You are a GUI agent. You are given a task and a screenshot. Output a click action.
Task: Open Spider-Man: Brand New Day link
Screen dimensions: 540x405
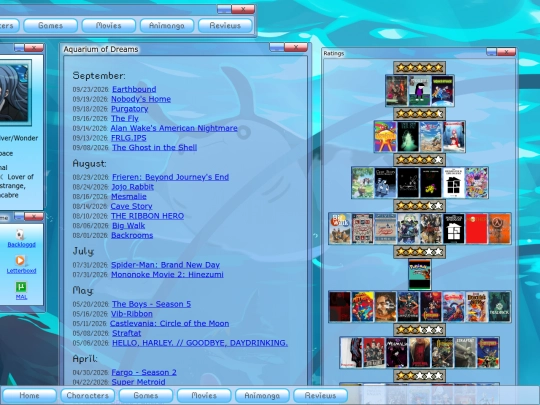pyautogui.click(x=165, y=265)
